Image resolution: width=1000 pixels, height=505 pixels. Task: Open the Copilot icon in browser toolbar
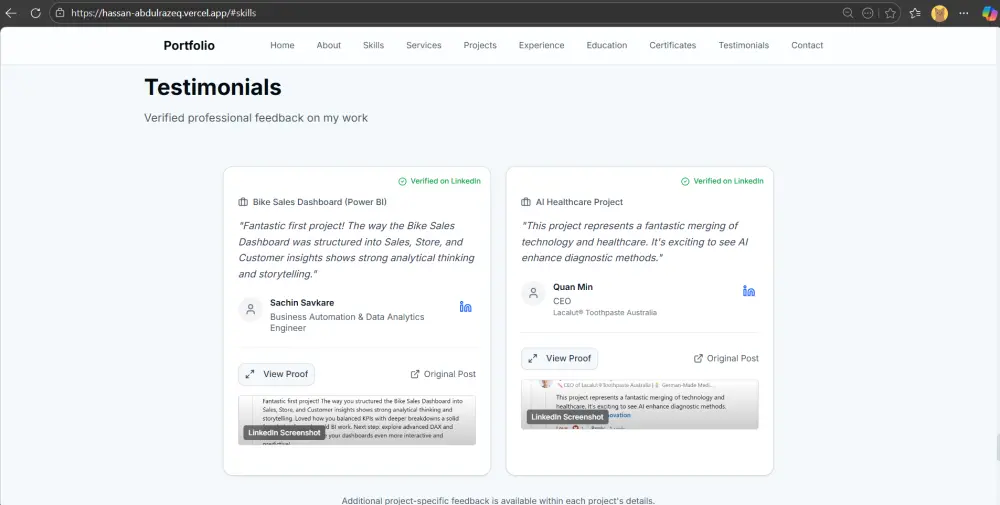pos(989,13)
